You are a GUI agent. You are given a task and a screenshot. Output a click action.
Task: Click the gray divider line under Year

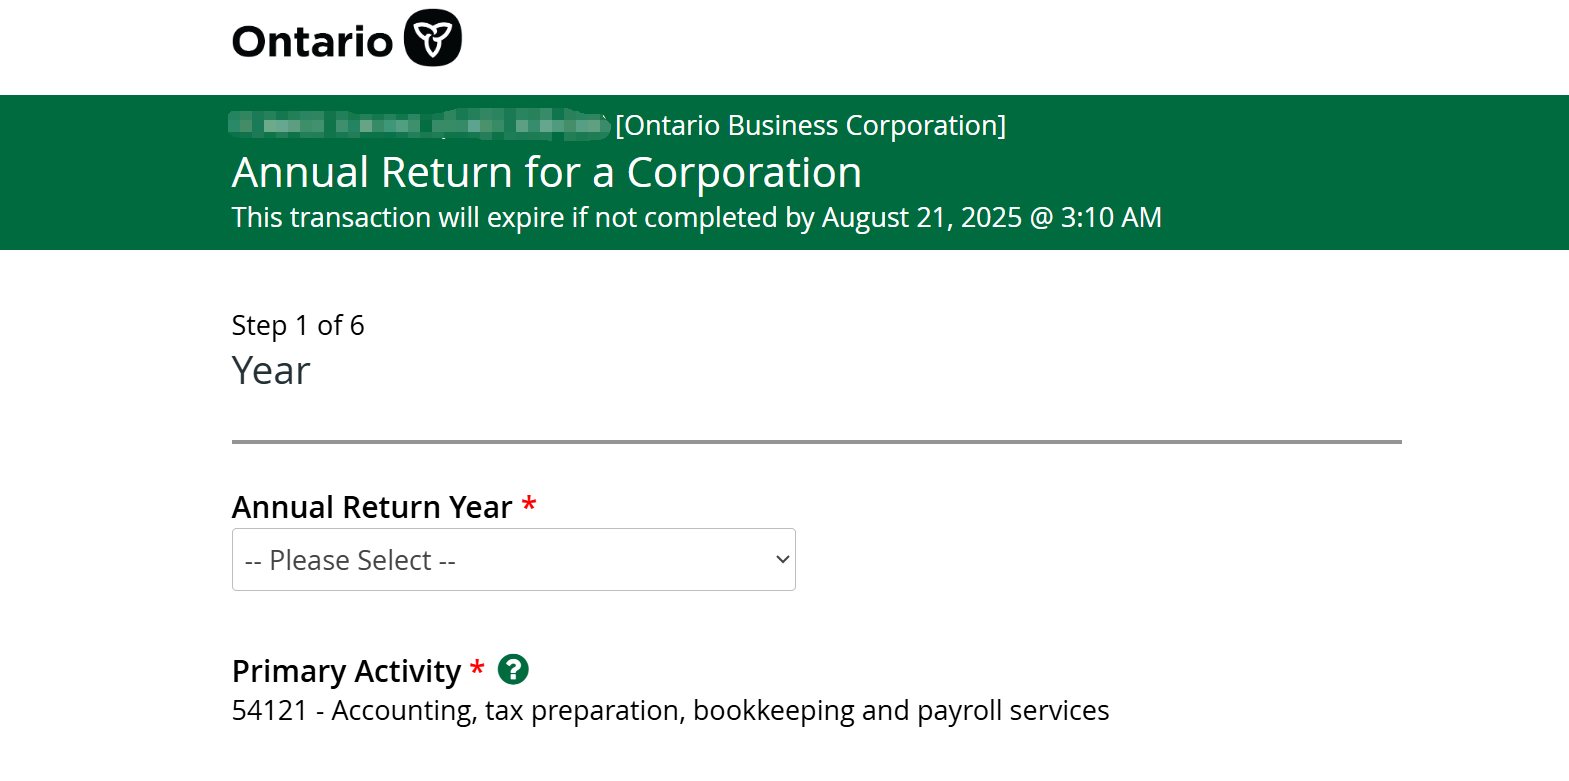(816, 437)
